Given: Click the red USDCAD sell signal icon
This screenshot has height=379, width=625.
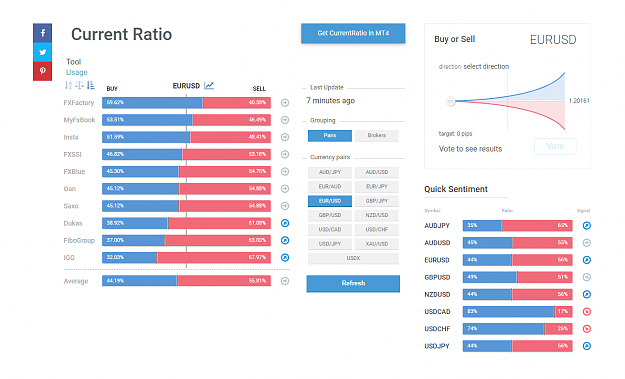Looking at the screenshot, I should 586,312.
